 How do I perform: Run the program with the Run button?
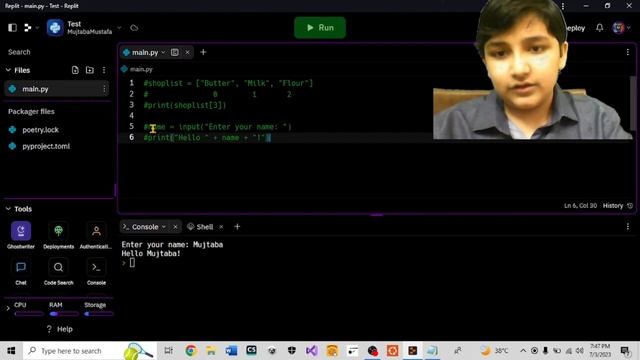point(320,27)
